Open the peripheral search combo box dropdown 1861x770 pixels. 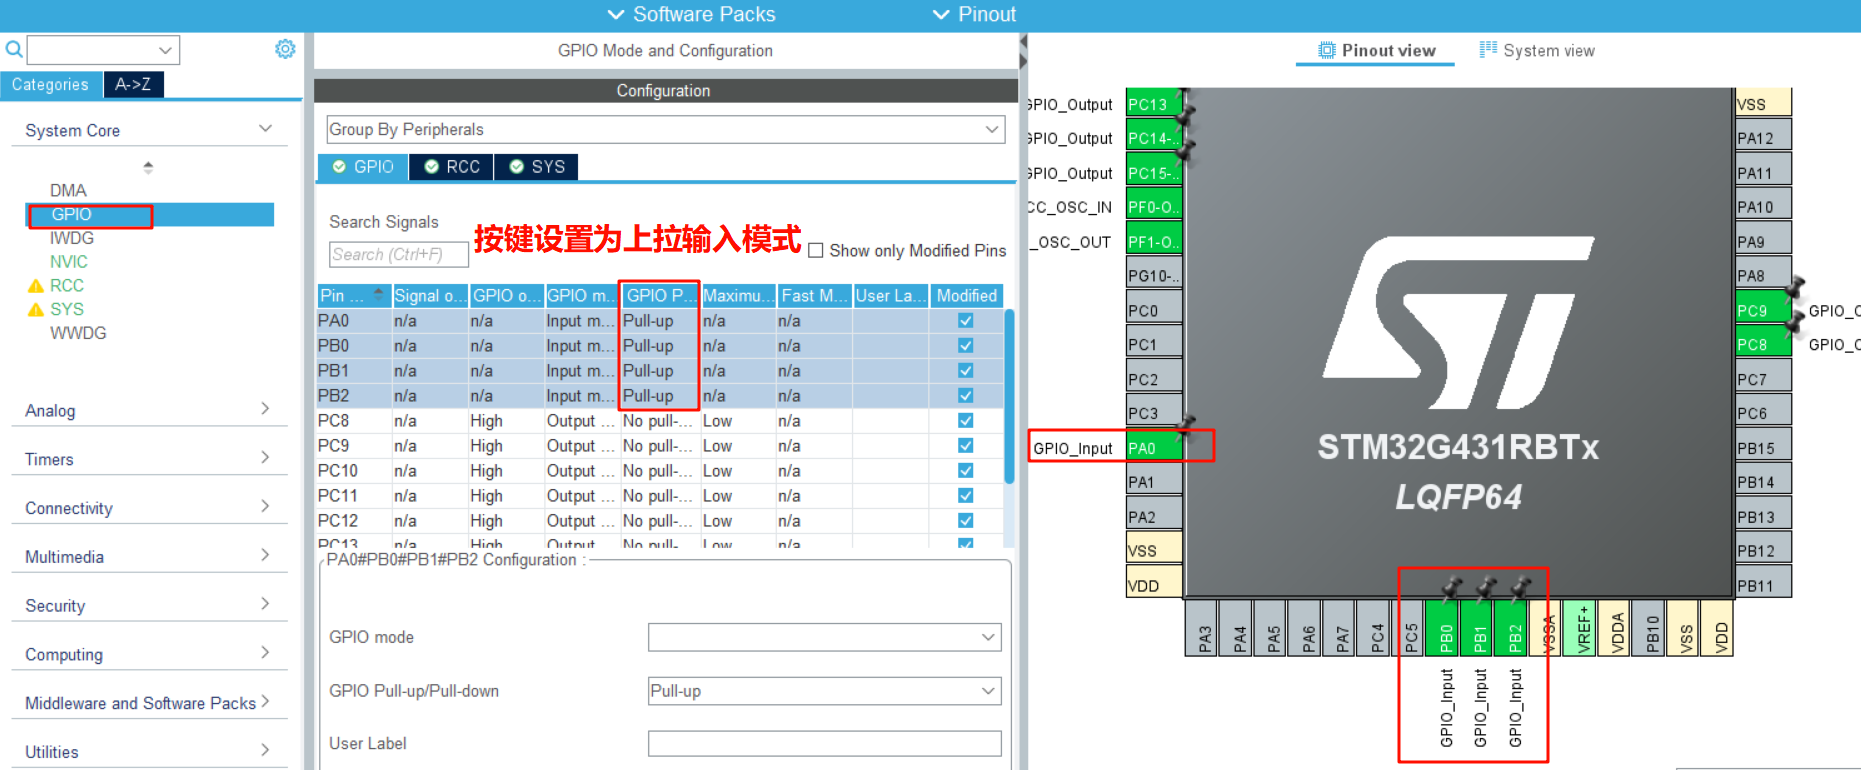pyautogui.click(x=166, y=50)
